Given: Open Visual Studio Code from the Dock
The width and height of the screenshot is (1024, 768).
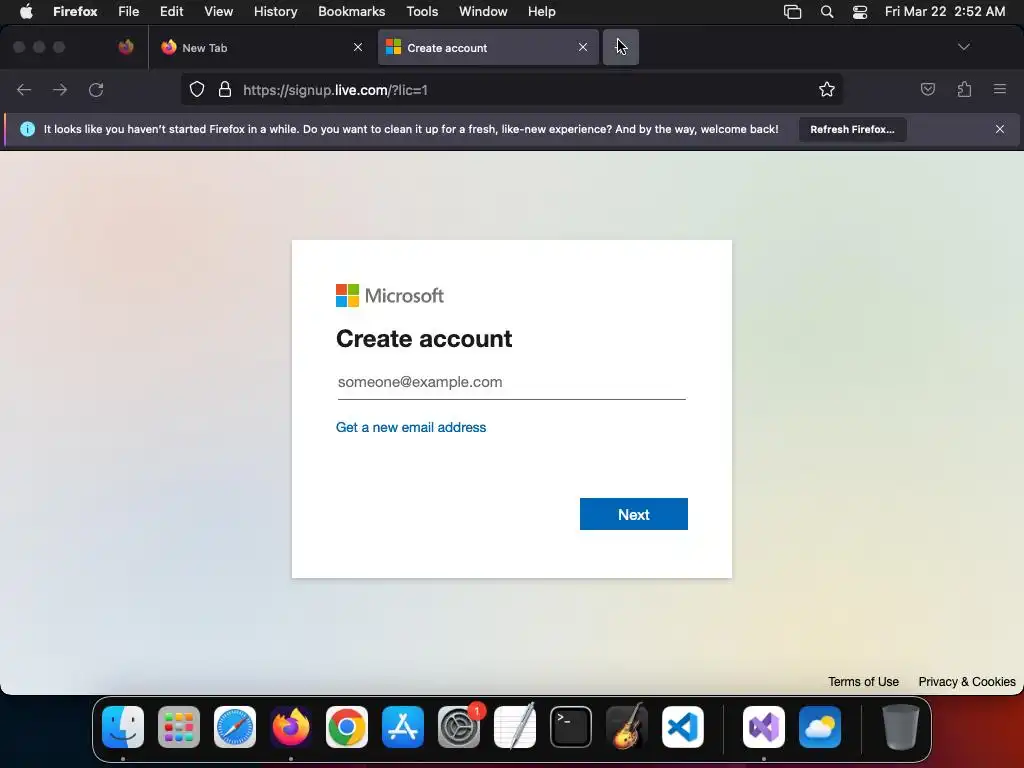Looking at the screenshot, I should pos(682,727).
